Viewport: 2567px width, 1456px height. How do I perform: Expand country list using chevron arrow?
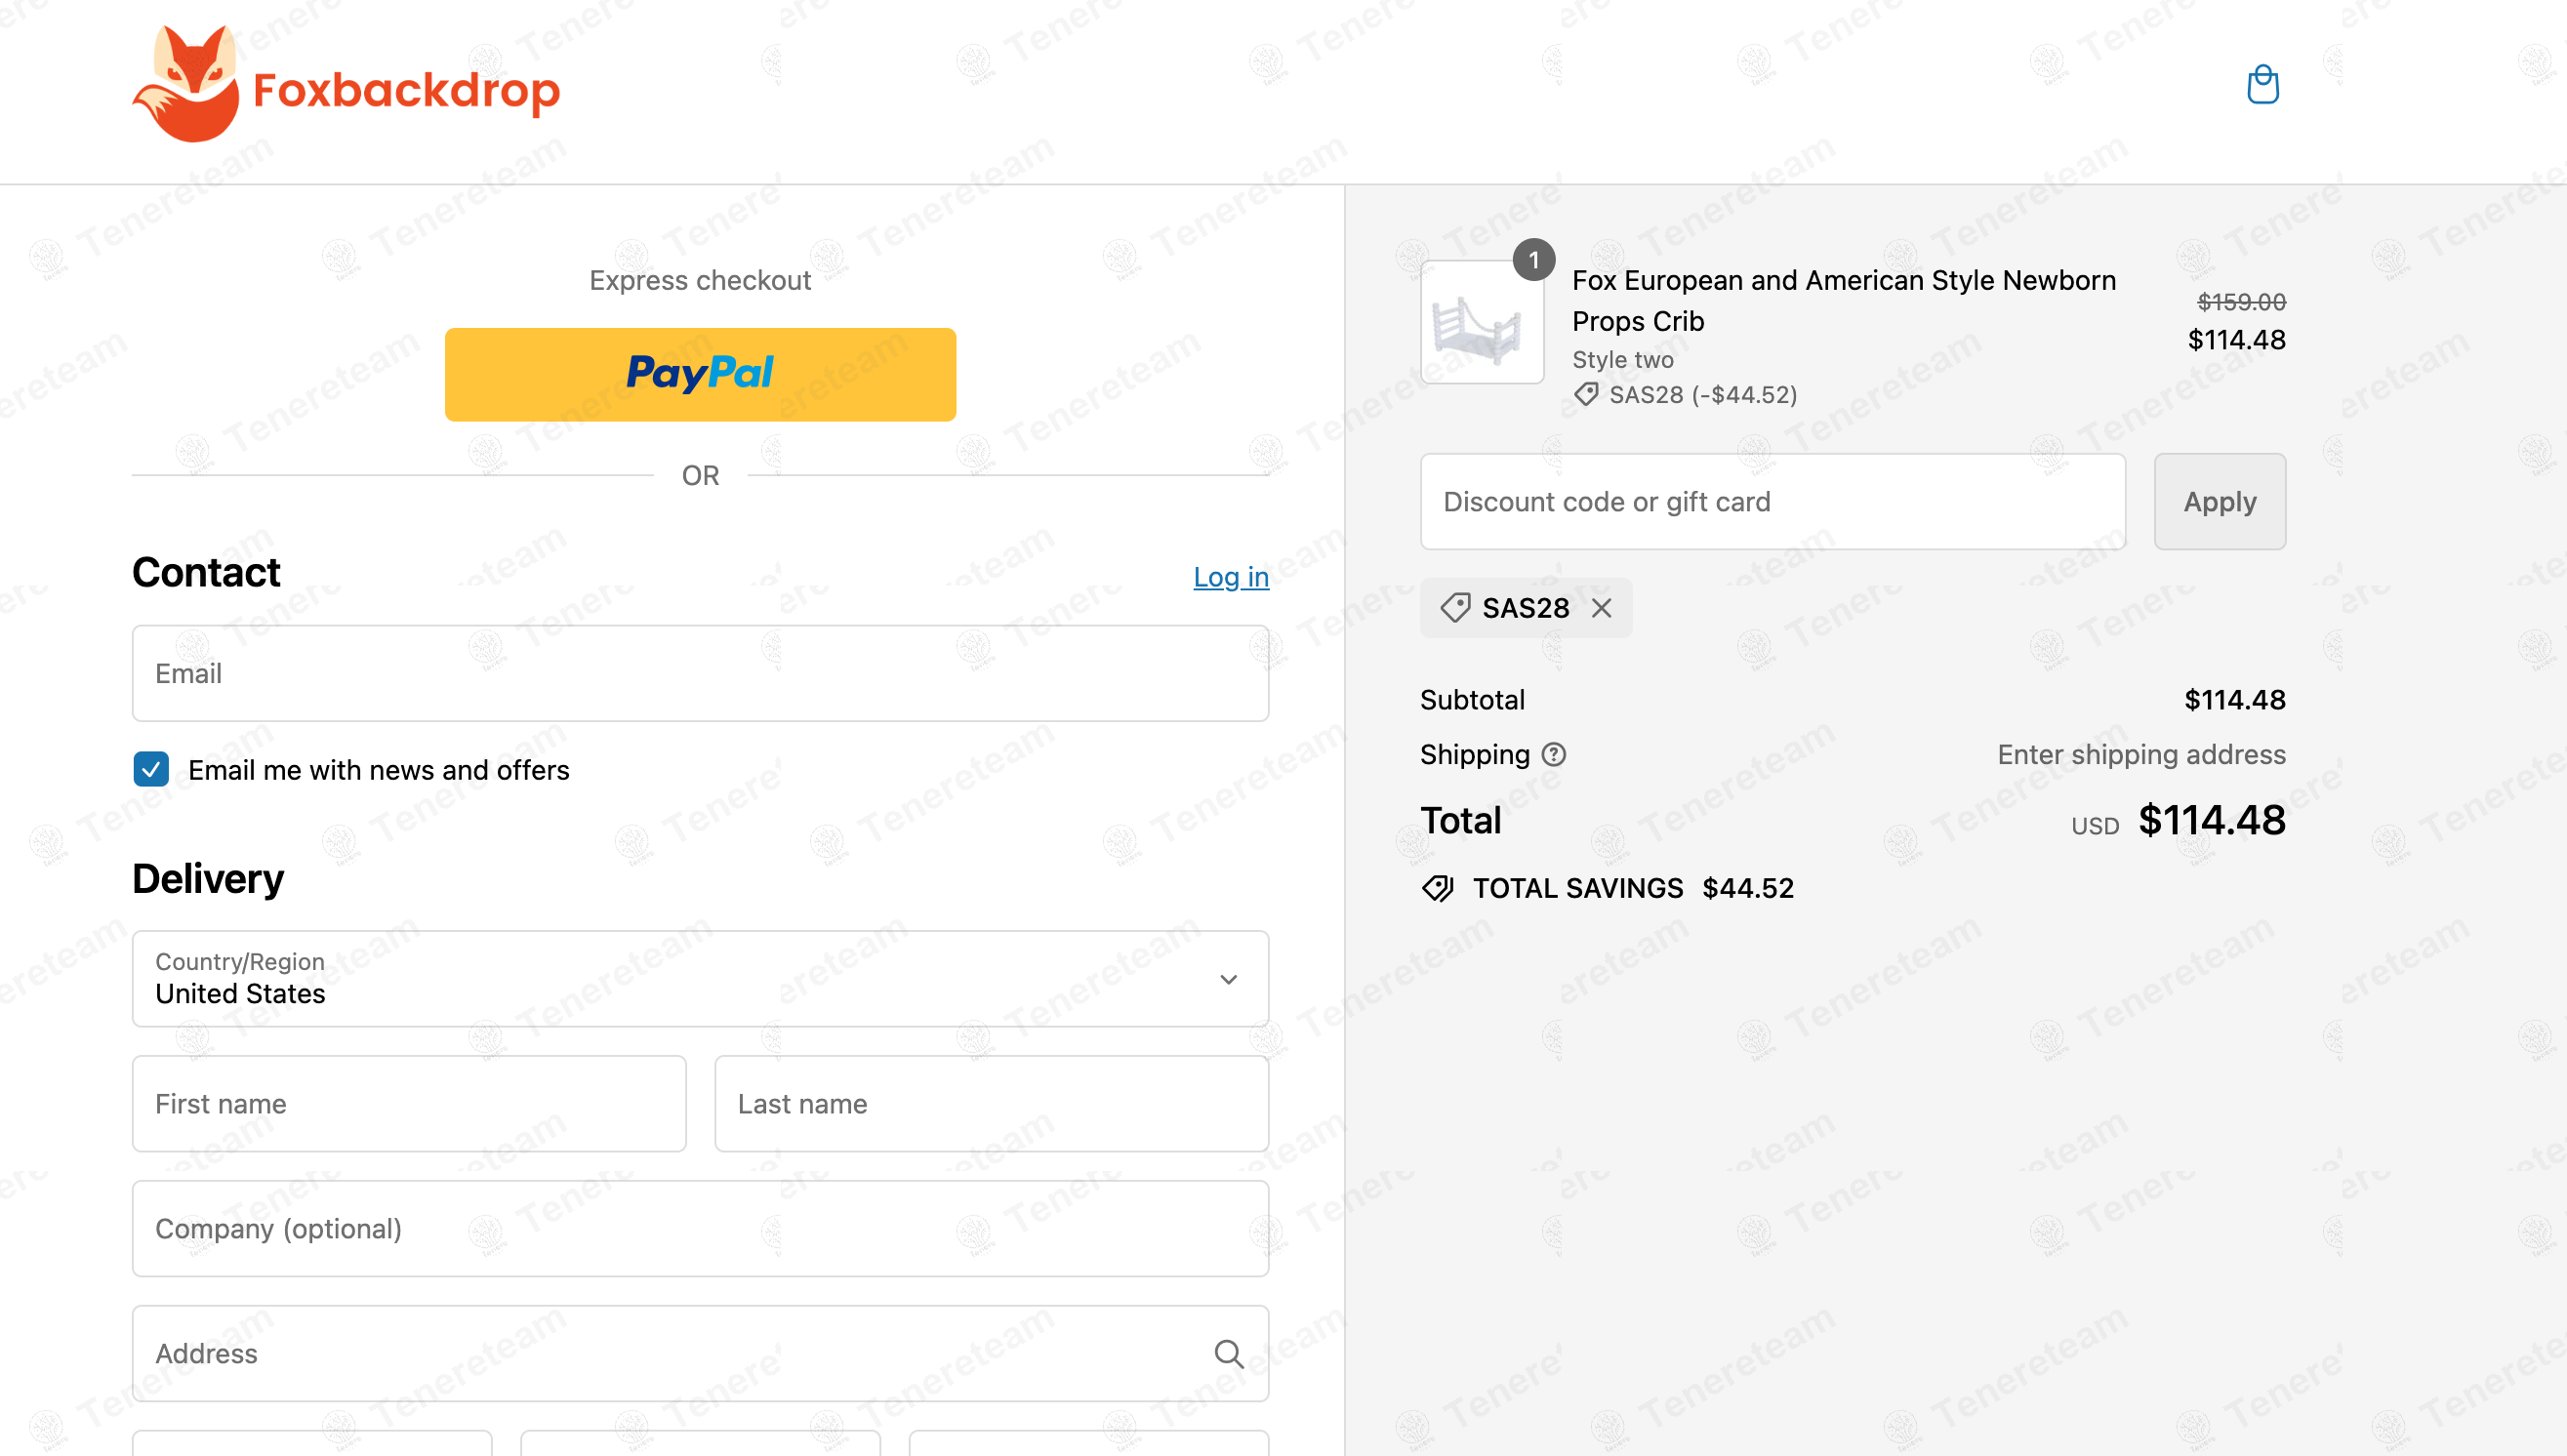(x=1228, y=979)
